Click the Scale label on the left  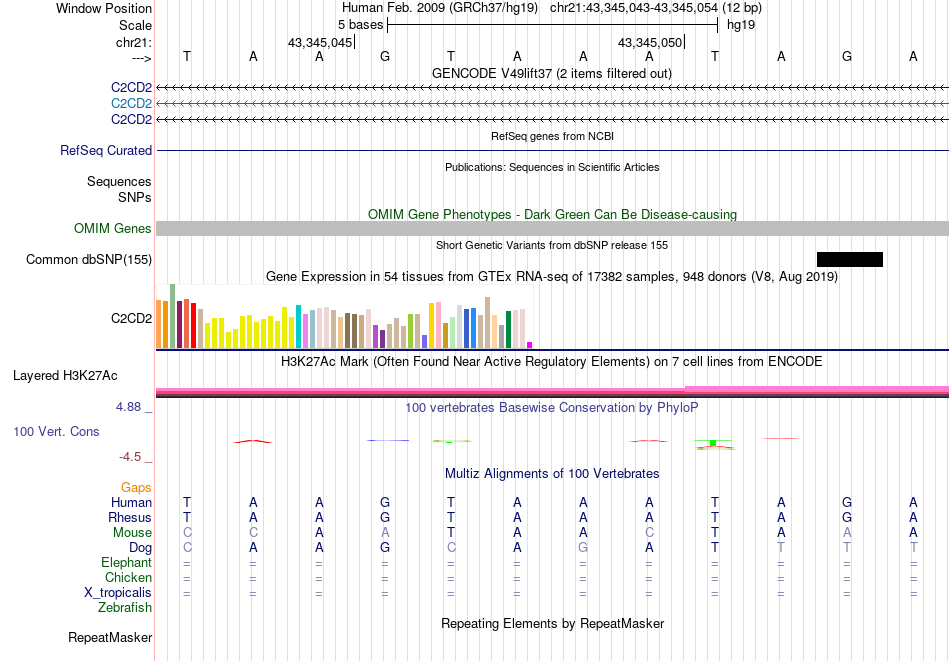point(135,25)
